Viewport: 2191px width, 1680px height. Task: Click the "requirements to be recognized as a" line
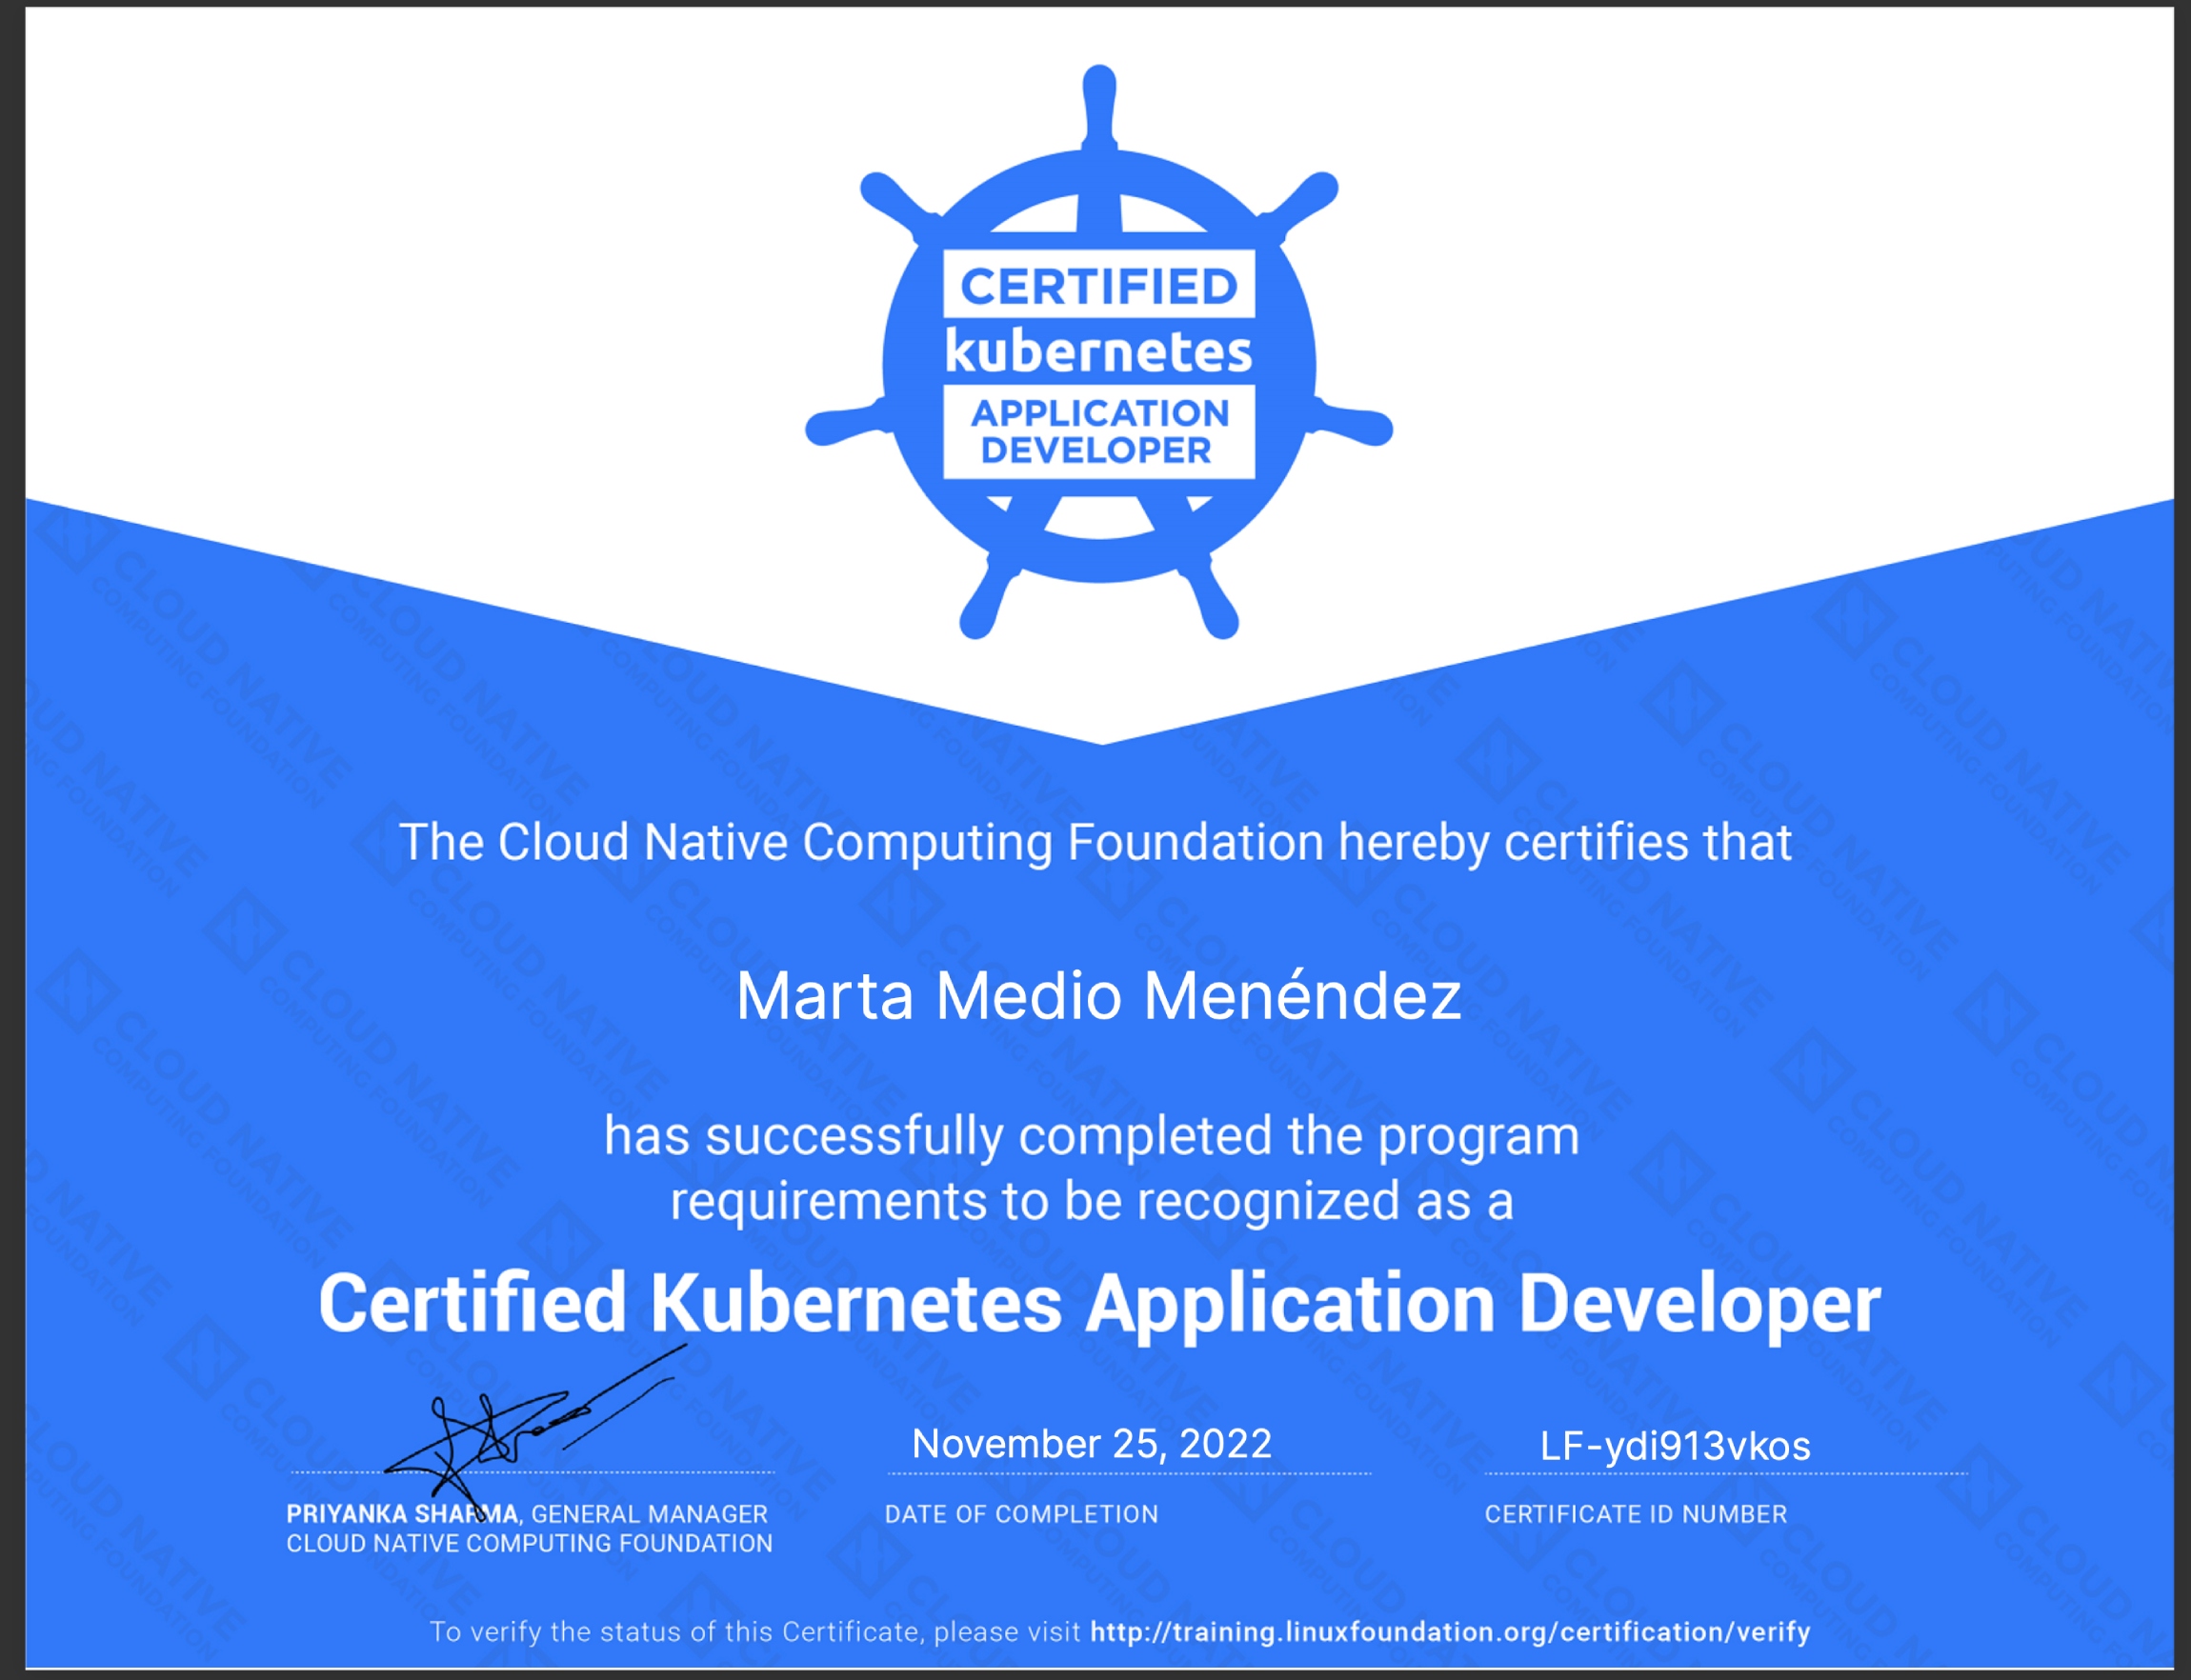click(x=1092, y=1201)
